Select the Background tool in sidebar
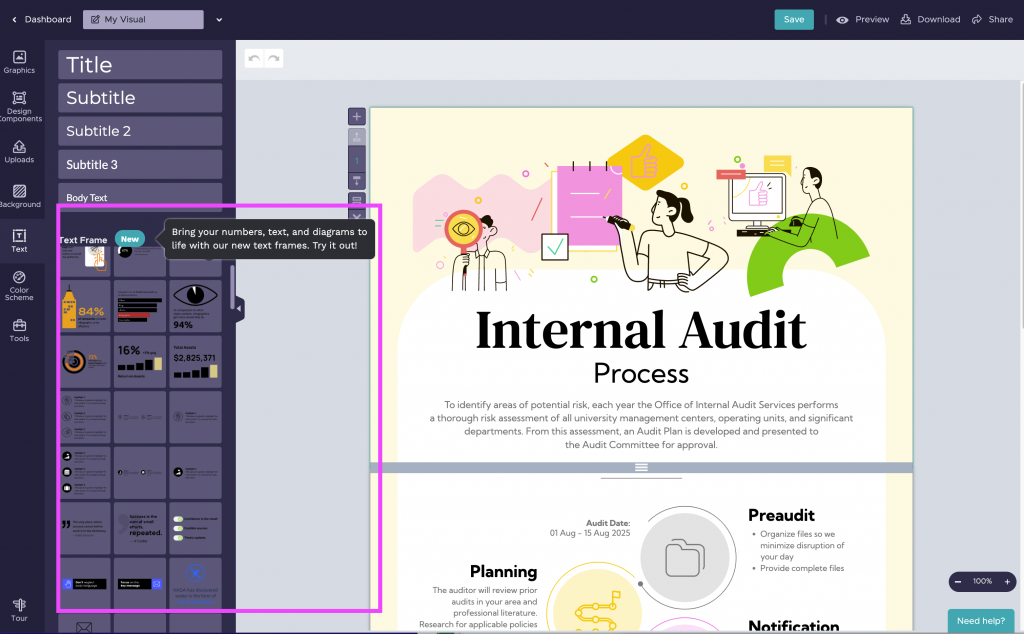The image size is (1024, 634). click(x=19, y=196)
